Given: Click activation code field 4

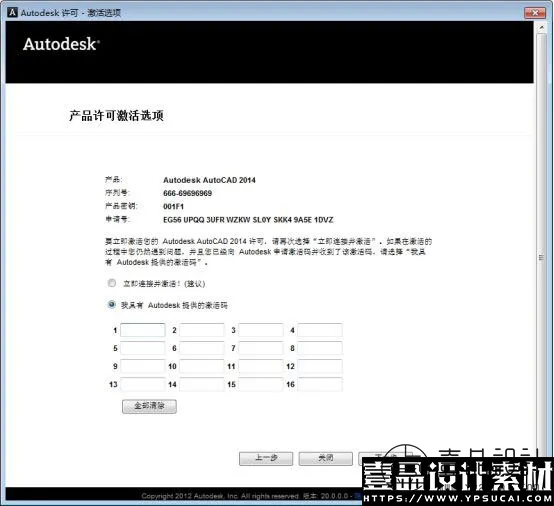Looking at the screenshot, I should (x=320, y=330).
